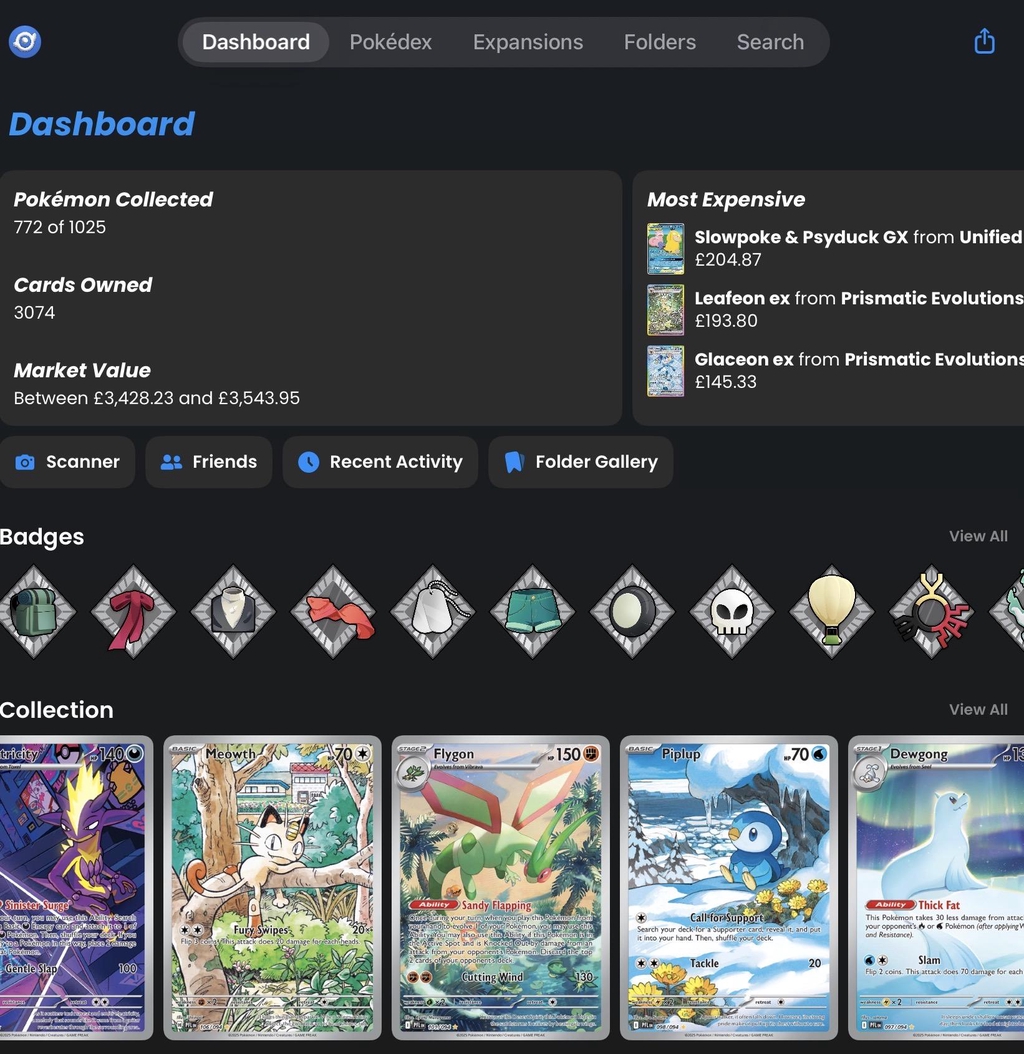Open the Meowth card thumbnail
This screenshot has width=1024, height=1054.
point(272,888)
